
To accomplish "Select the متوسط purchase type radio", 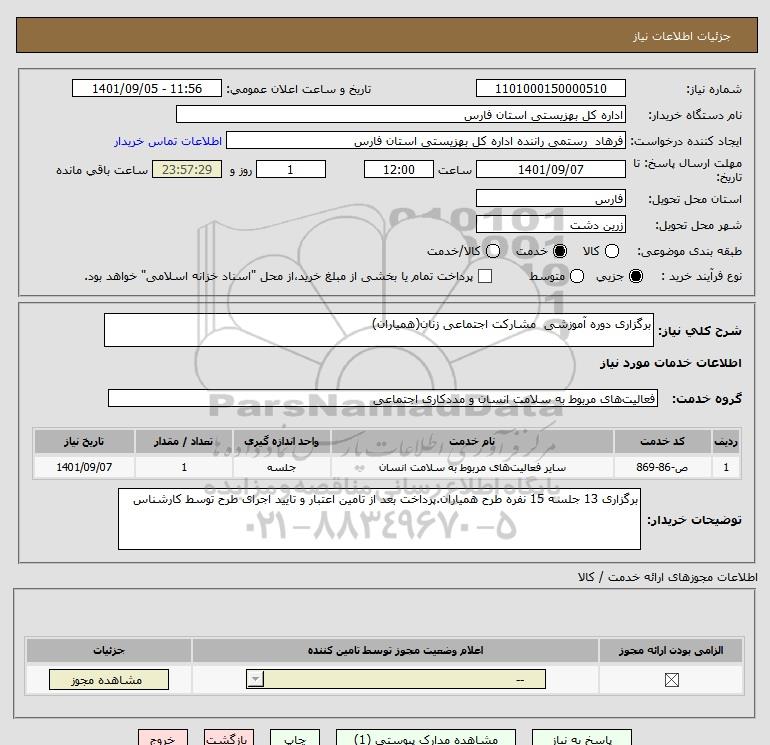I will click(577, 276).
